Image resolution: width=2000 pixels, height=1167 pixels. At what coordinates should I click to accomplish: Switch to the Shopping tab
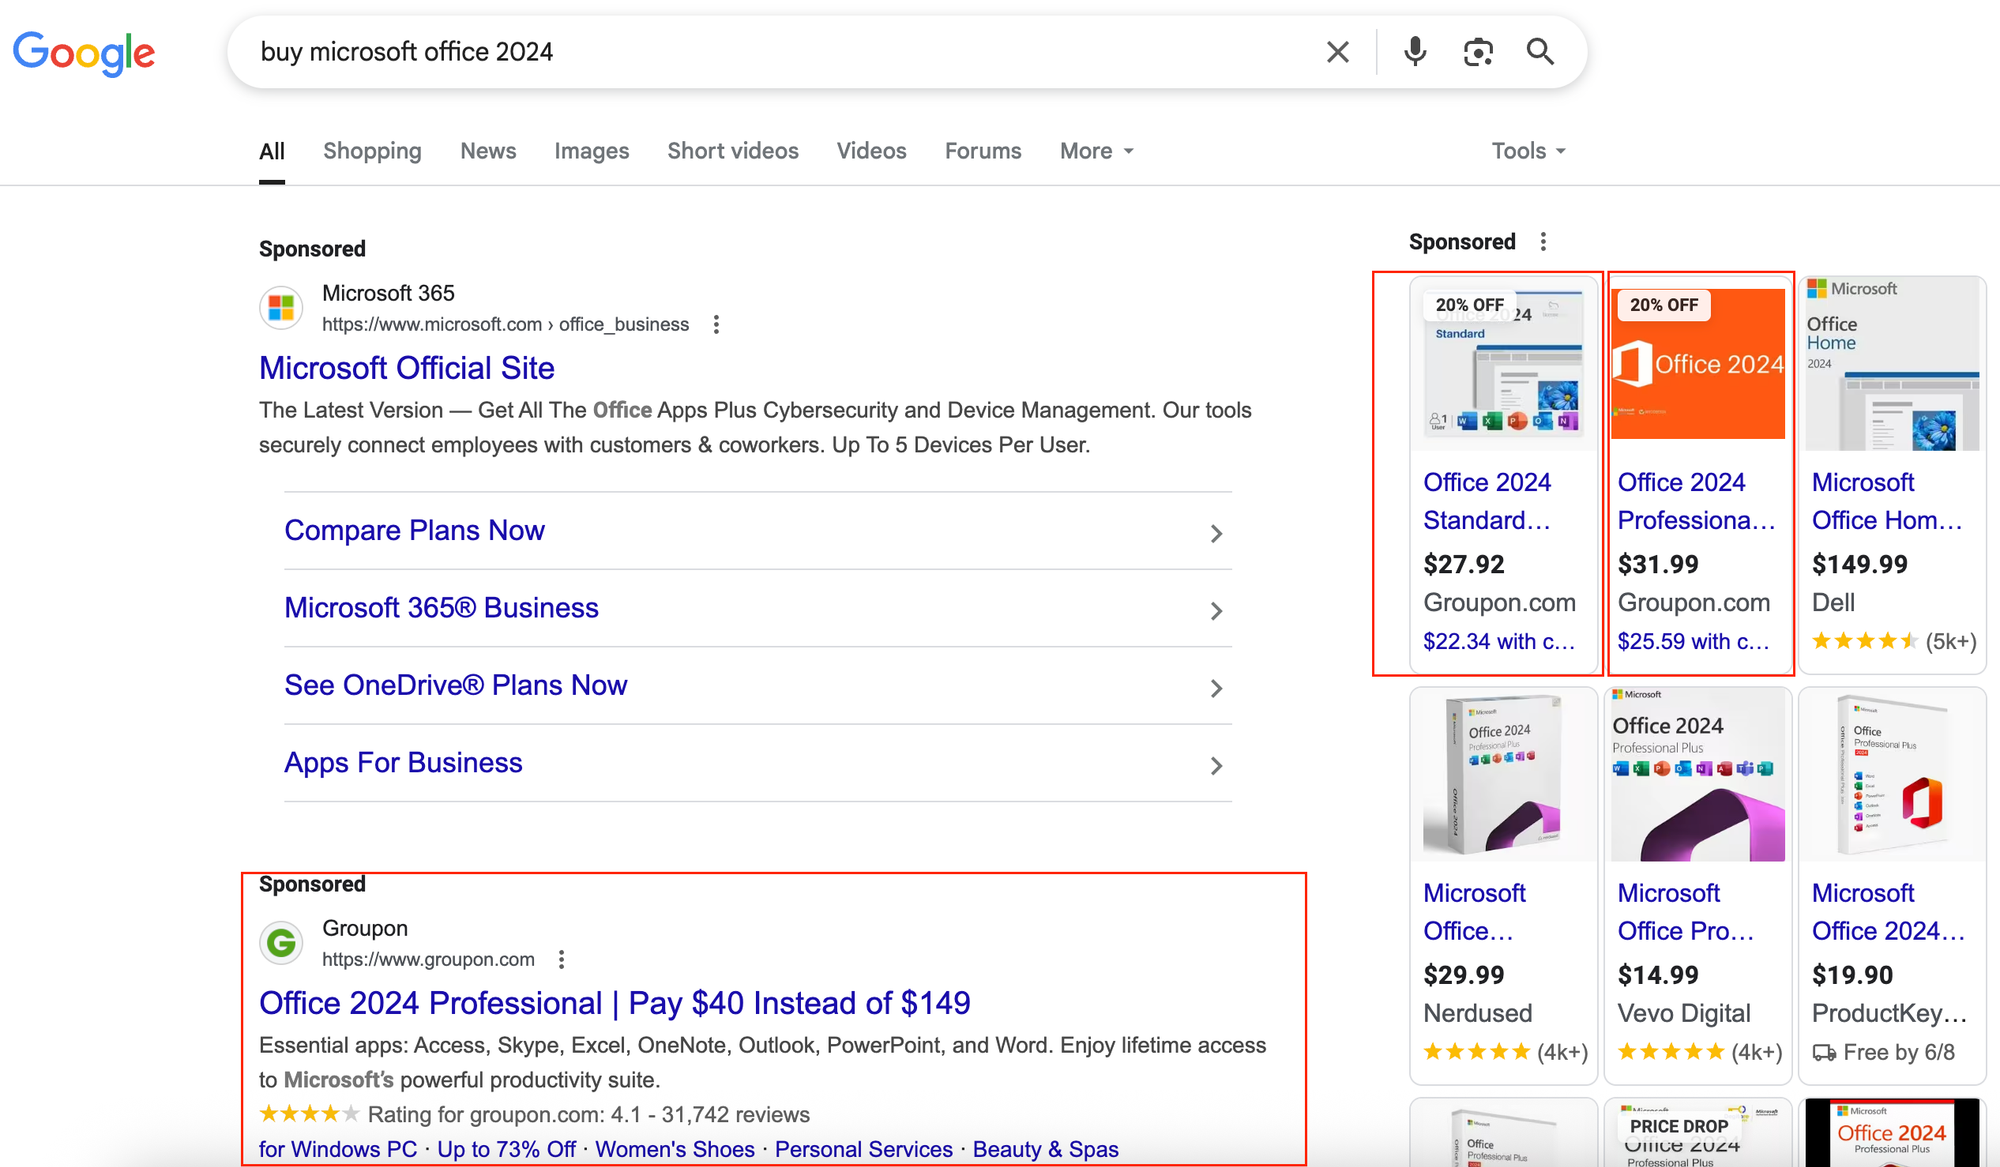click(x=372, y=151)
